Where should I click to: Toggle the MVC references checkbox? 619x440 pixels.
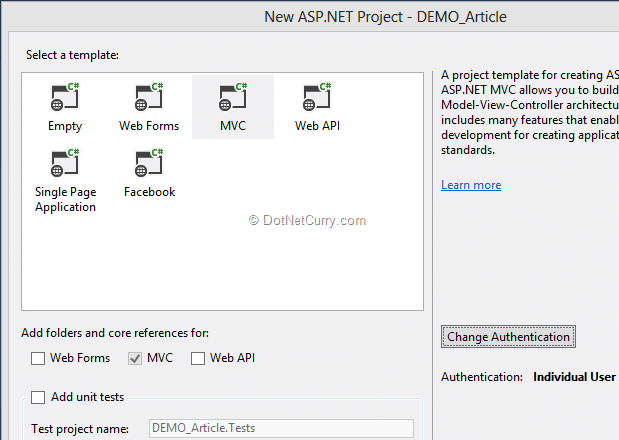[135, 358]
